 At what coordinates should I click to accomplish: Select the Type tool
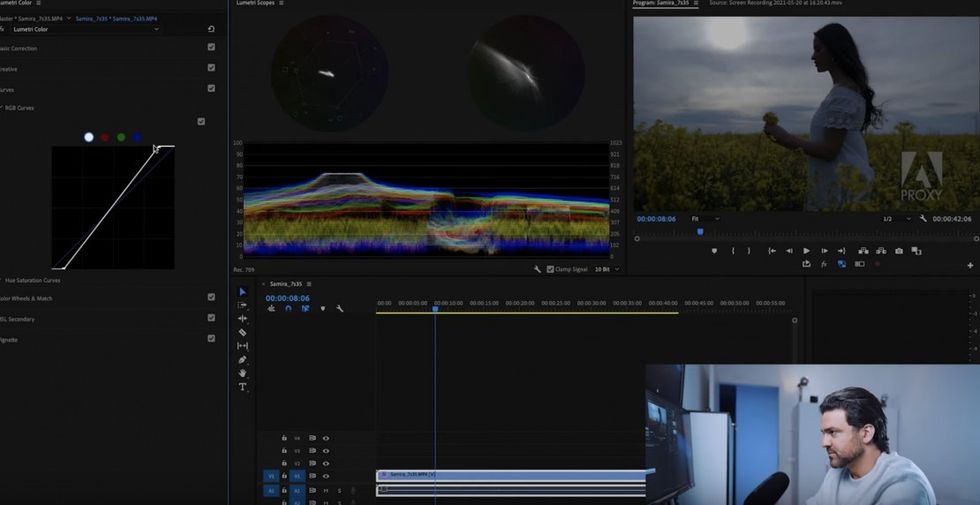pyautogui.click(x=242, y=387)
